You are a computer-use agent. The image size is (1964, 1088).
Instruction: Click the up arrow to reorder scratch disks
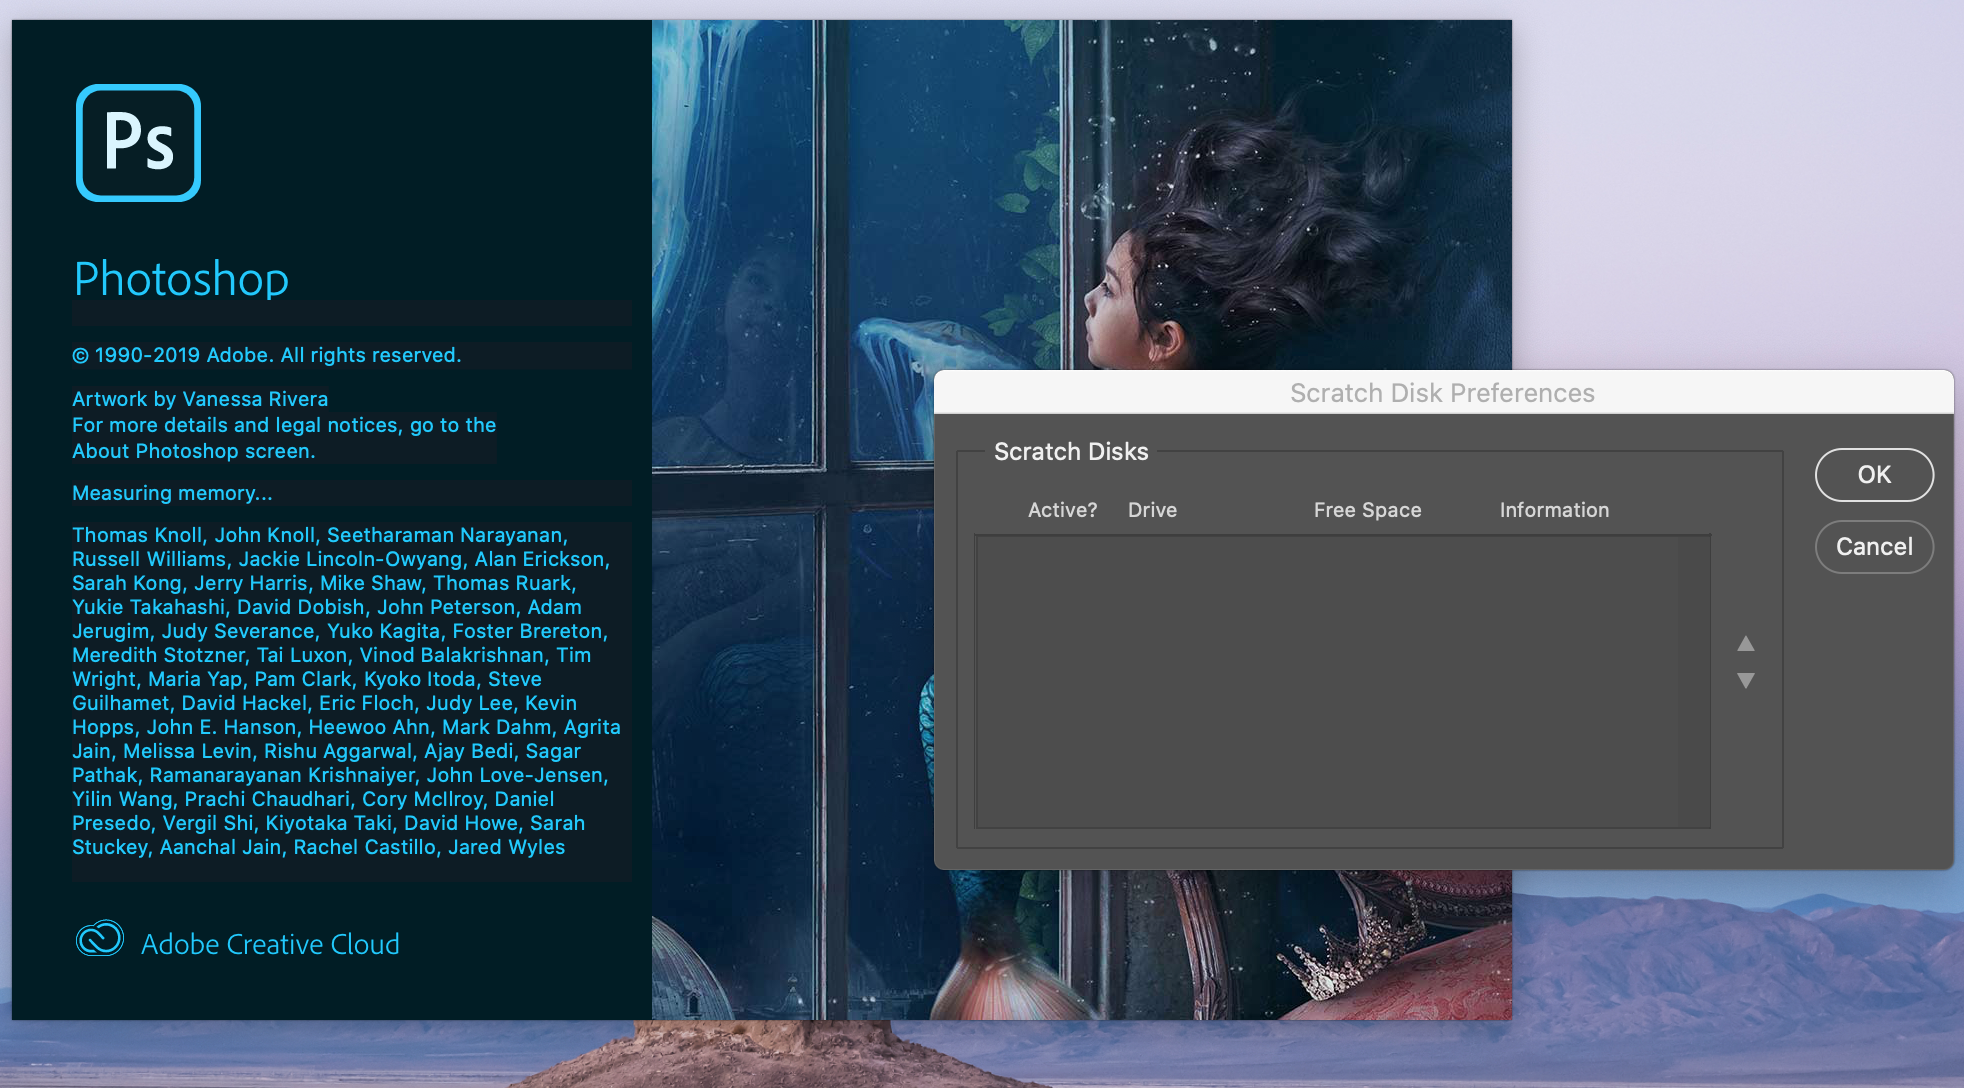[x=1746, y=644]
